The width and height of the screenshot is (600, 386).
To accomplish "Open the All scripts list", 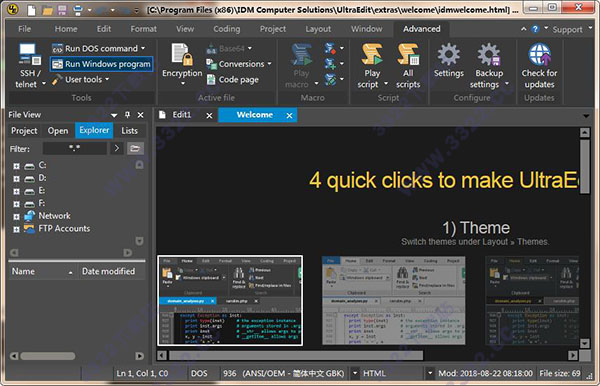I will pos(408,54).
